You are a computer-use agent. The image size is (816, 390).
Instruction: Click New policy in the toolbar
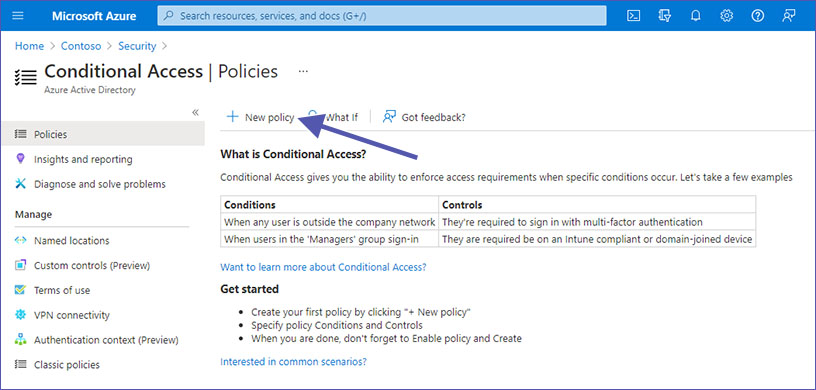(x=260, y=117)
